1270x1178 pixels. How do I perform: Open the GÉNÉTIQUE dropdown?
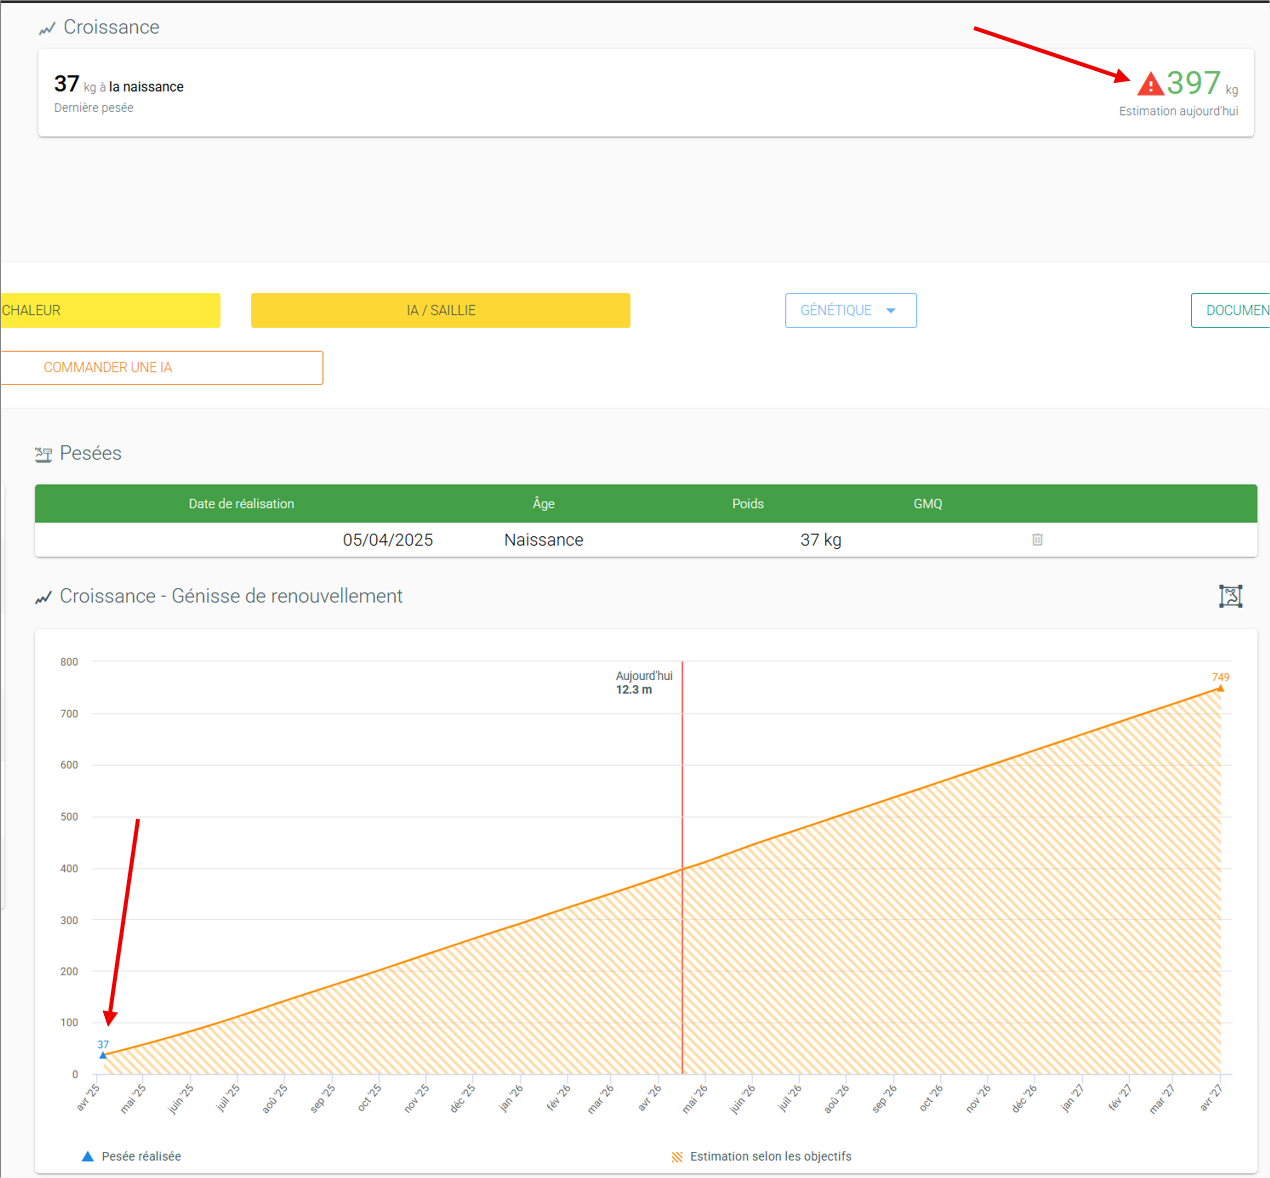click(851, 310)
